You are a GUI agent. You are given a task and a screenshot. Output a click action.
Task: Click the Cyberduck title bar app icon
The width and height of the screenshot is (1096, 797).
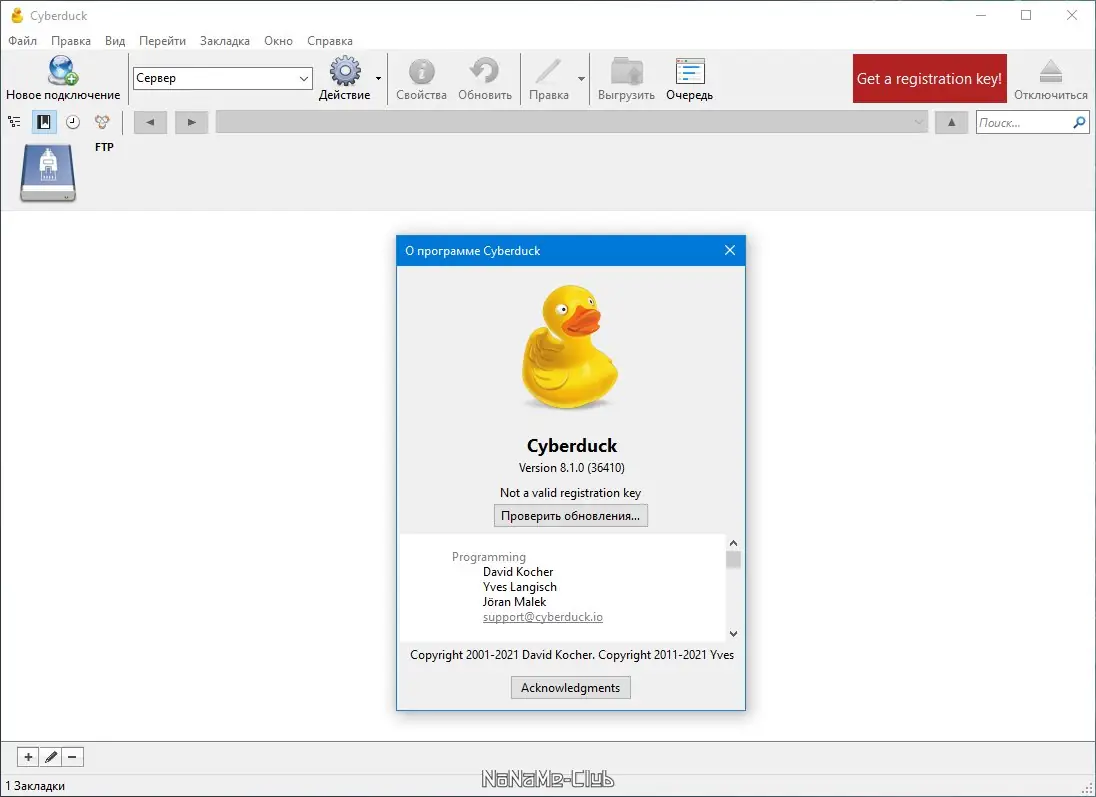(17, 15)
